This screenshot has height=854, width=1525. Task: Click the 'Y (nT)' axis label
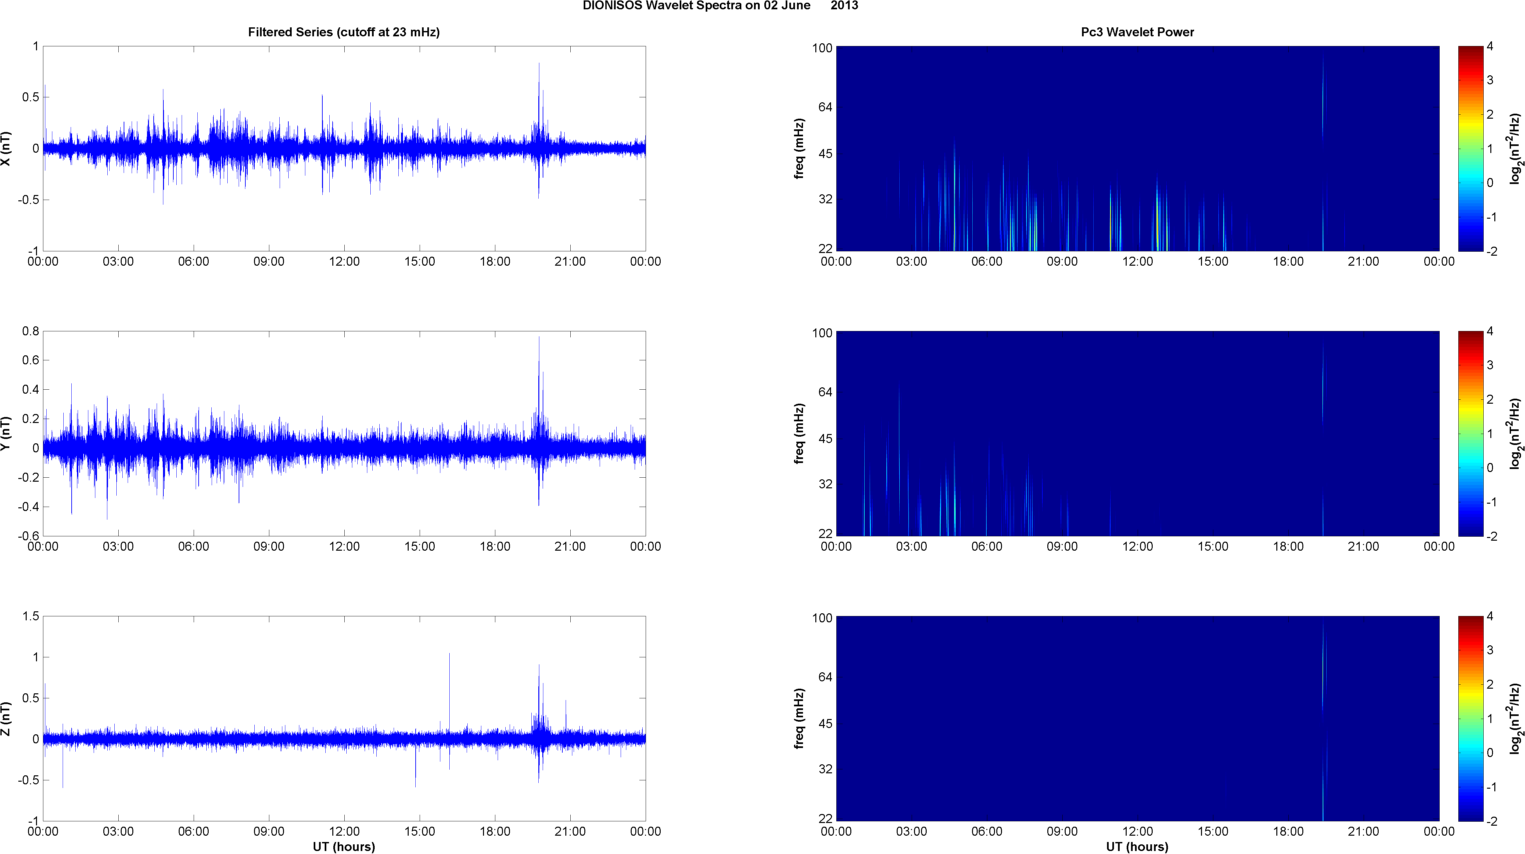point(7,433)
